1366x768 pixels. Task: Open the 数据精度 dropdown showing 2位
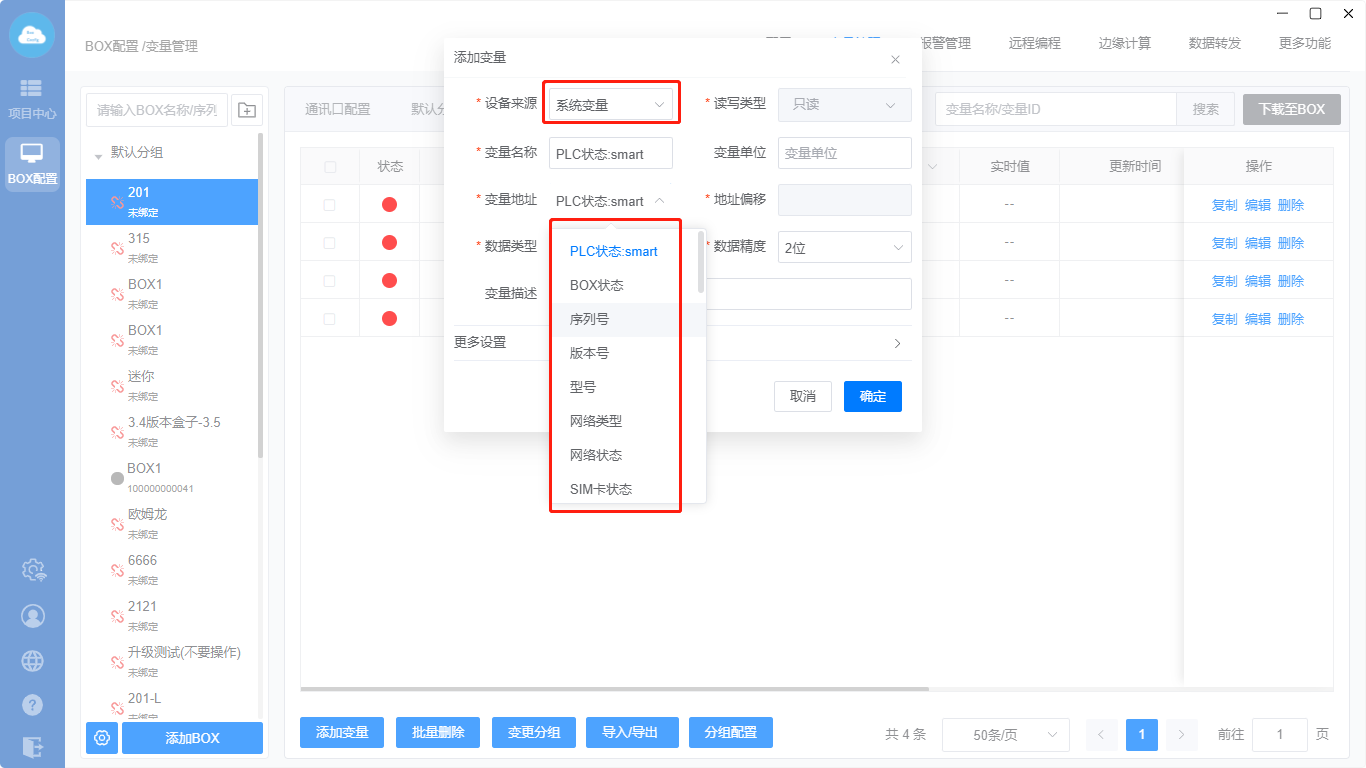coord(844,248)
